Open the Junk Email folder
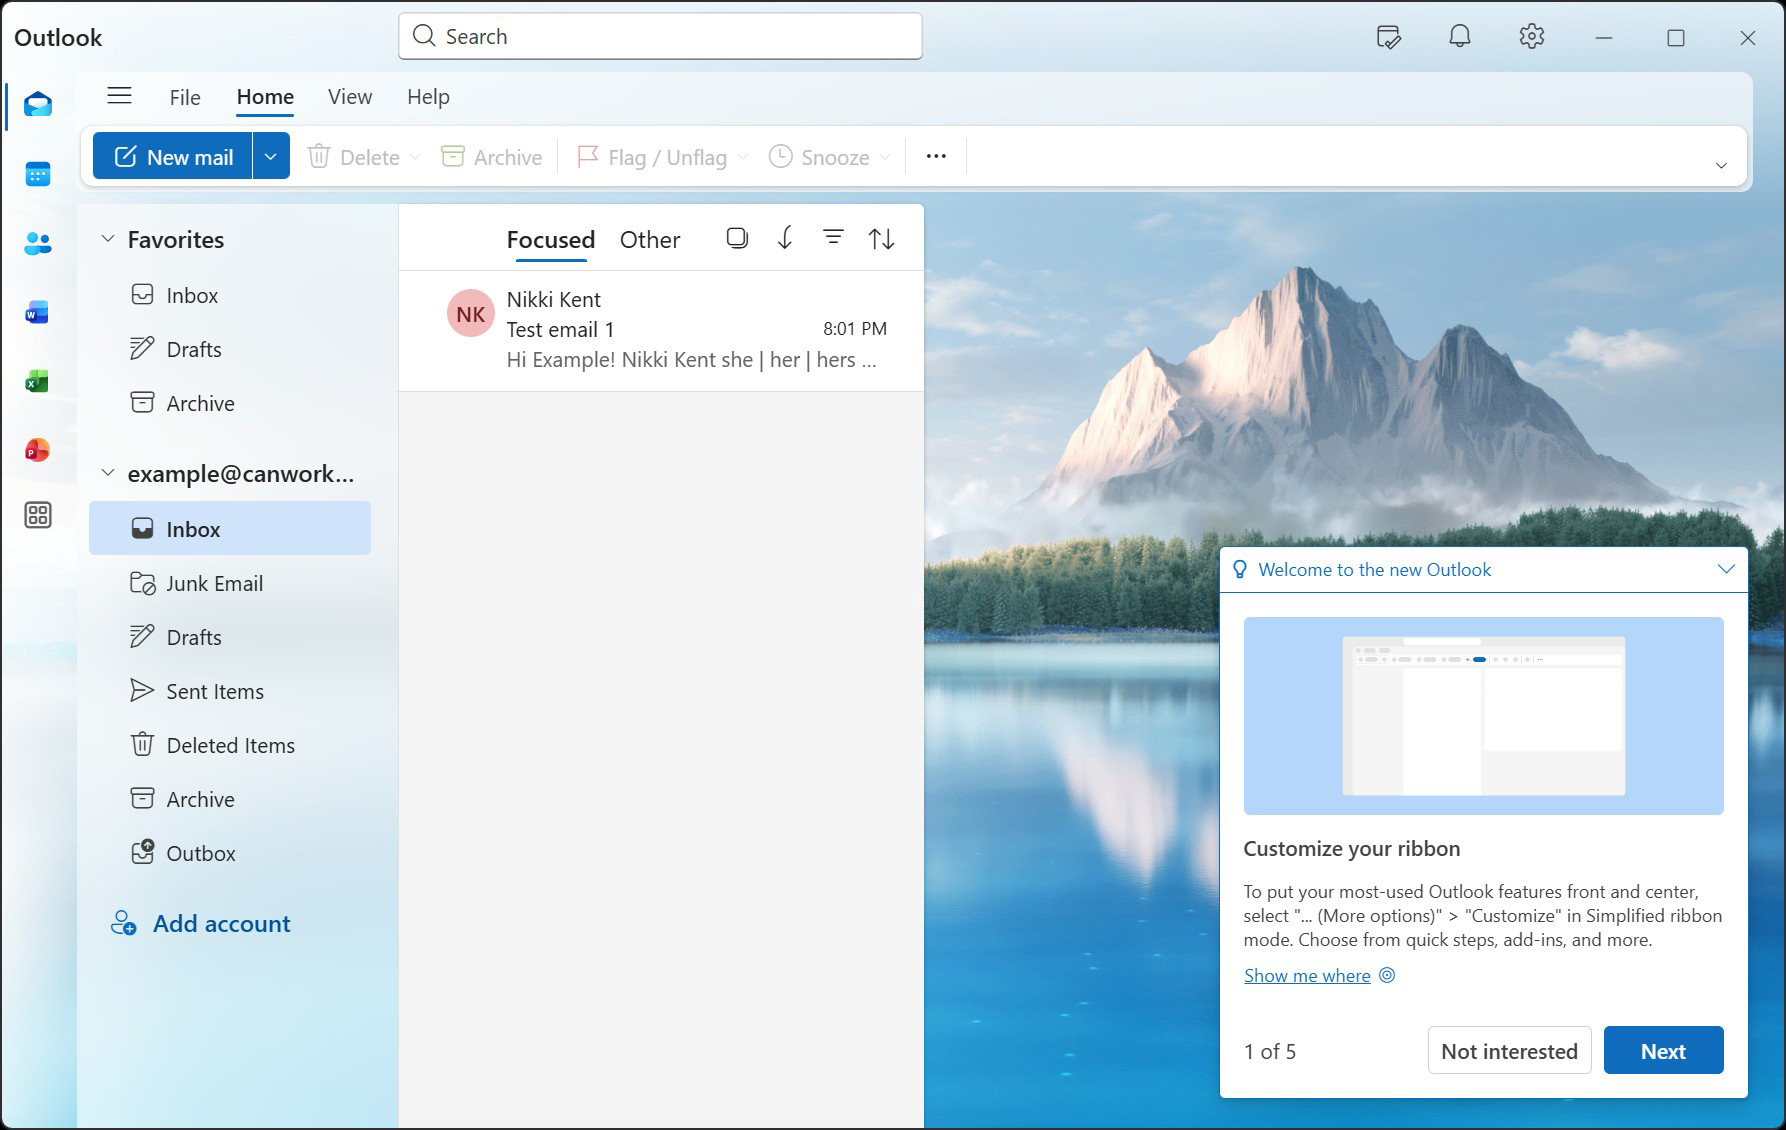Image resolution: width=1786 pixels, height=1130 pixels. 214,584
